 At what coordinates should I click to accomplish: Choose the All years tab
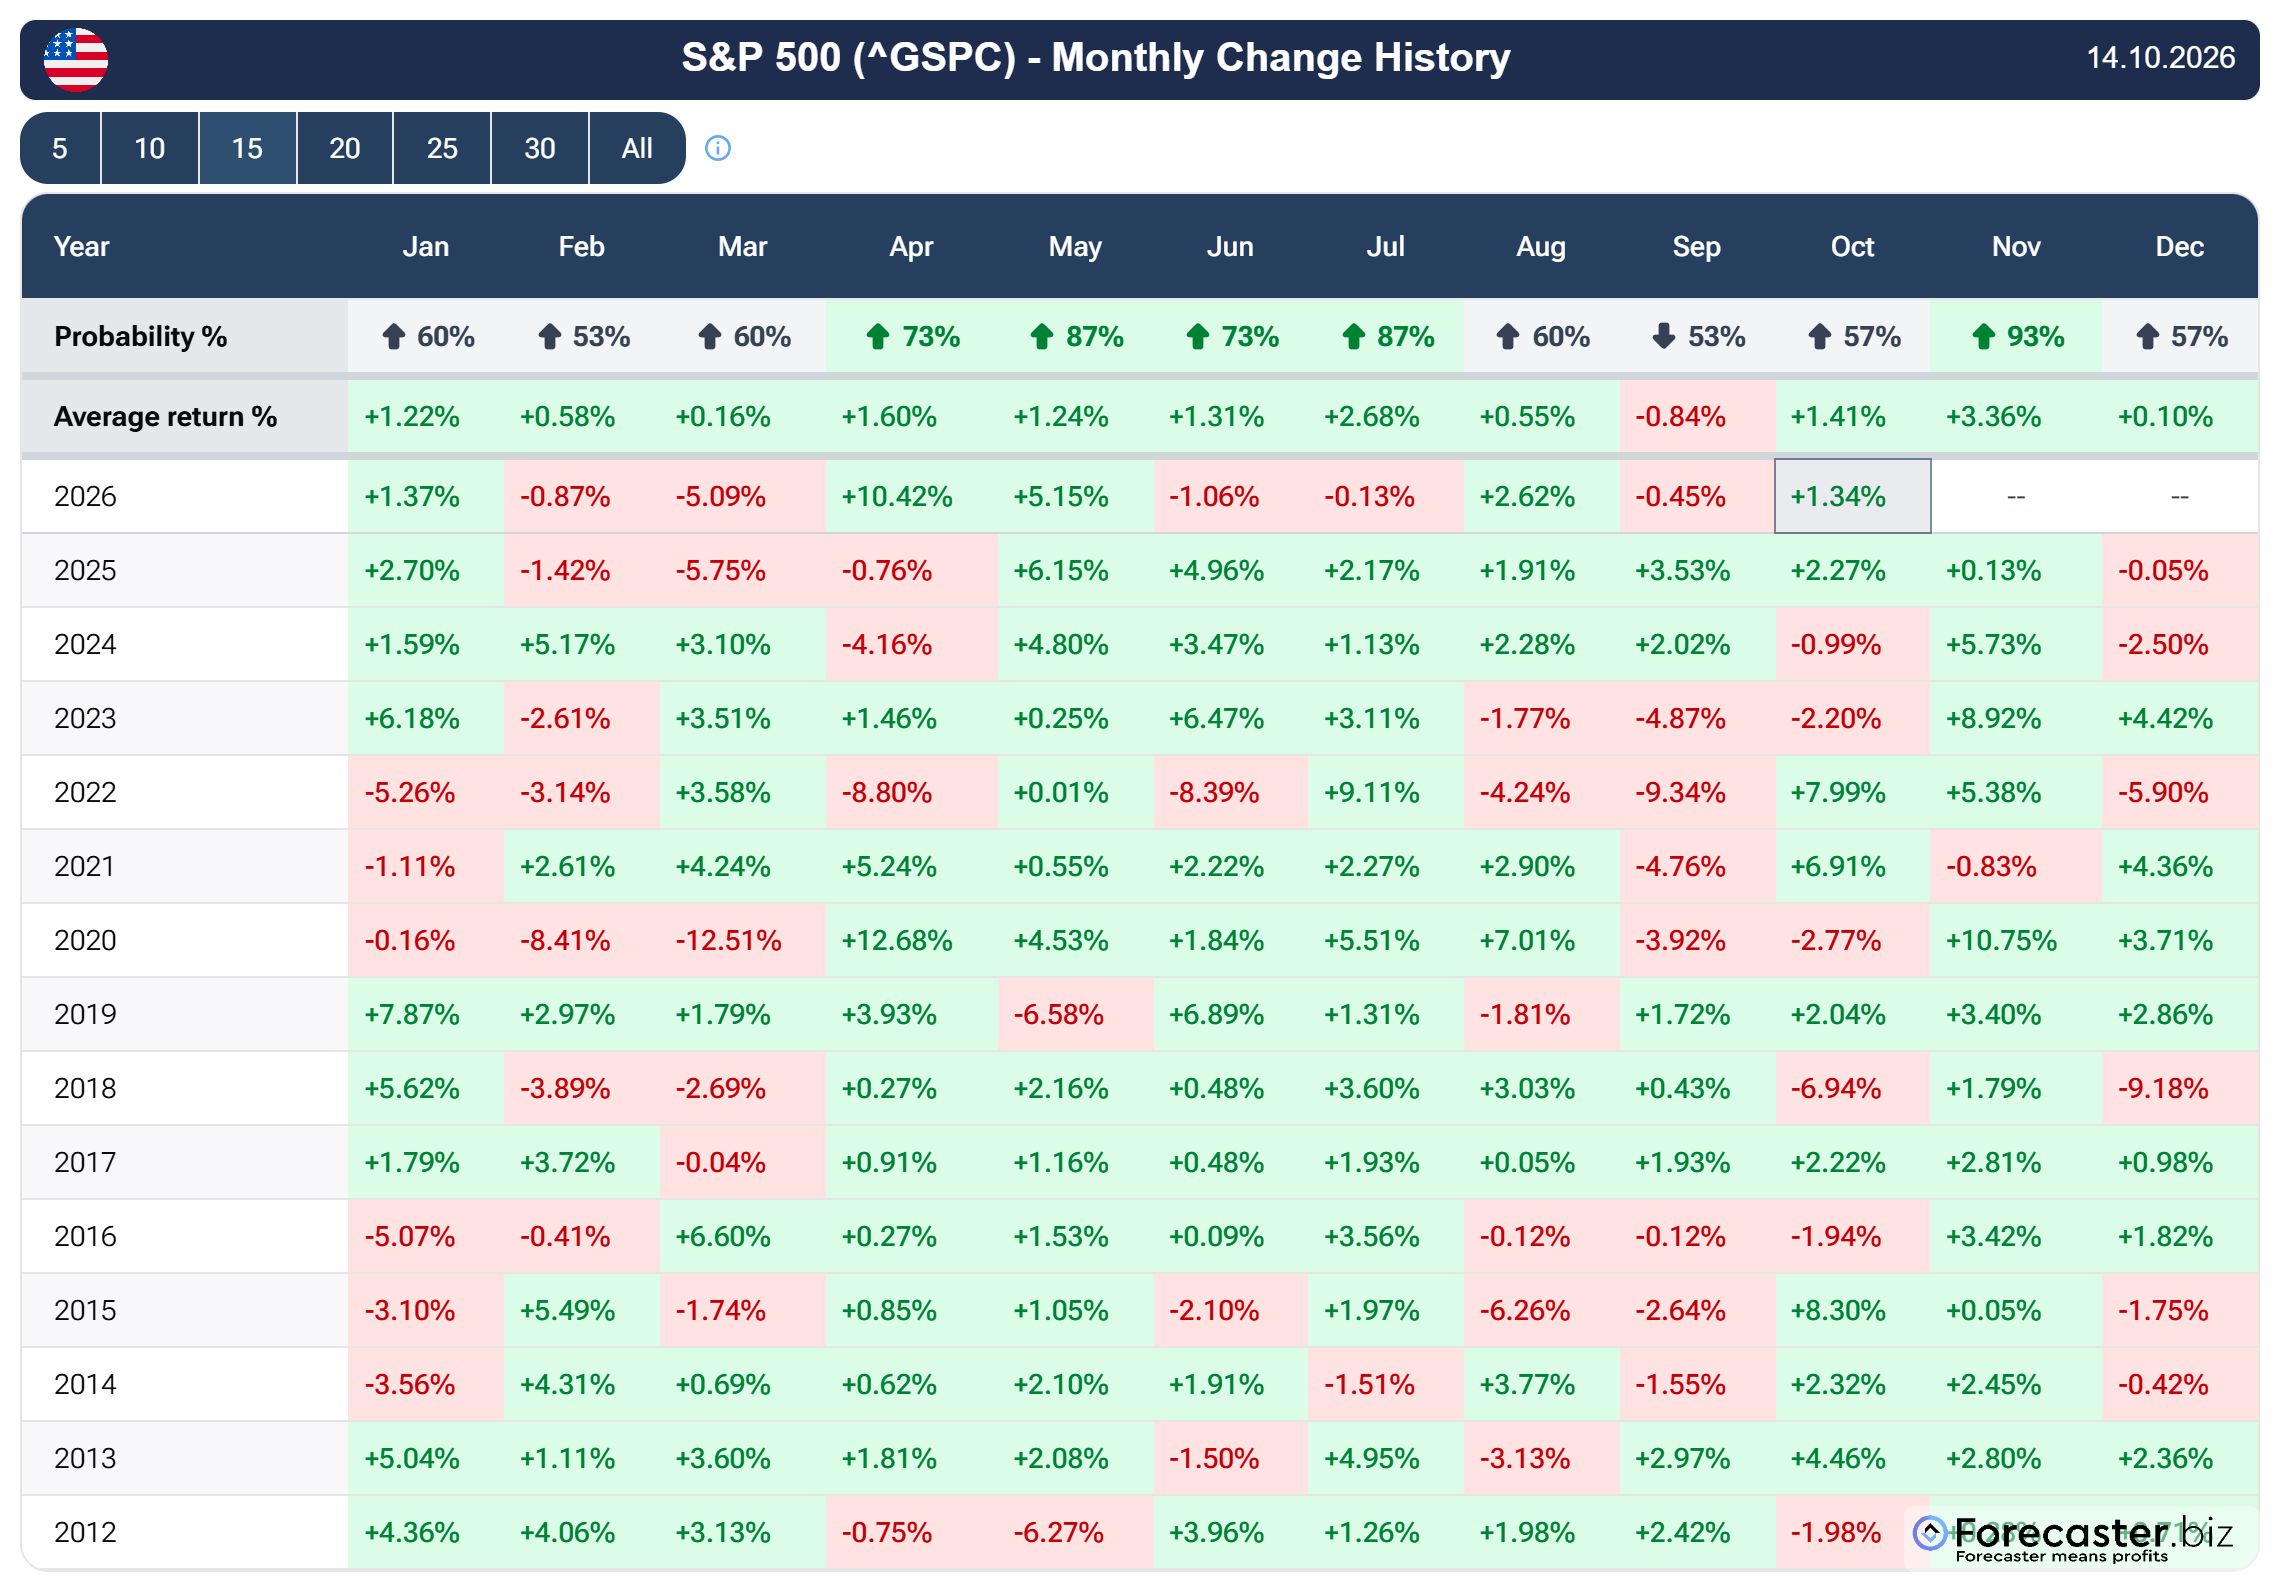click(x=637, y=148)
